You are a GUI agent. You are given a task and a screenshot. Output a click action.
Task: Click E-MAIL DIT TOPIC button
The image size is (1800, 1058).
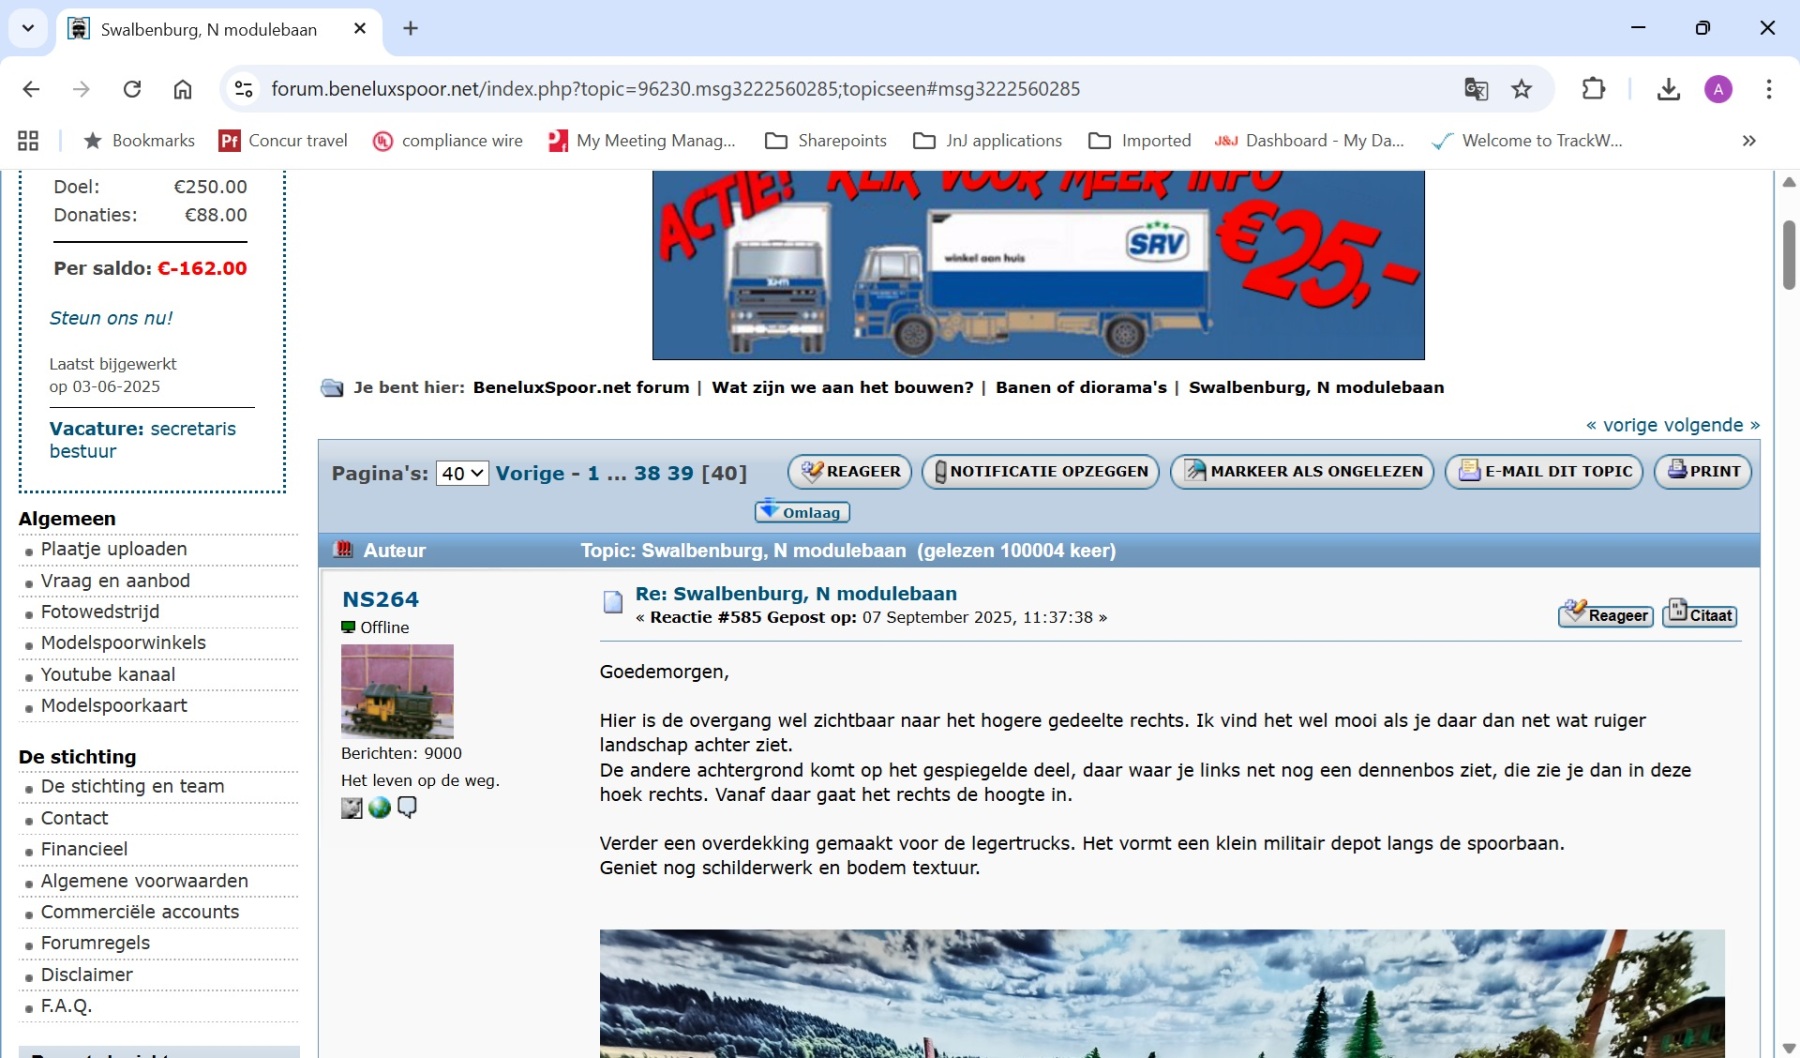pos(1544,471)
